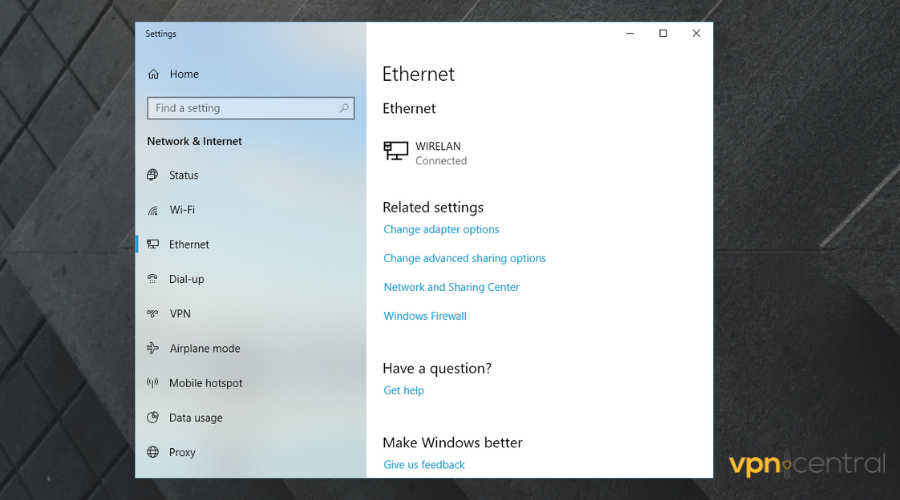The image size is (900, 500).
Task: Click the Airplane mode icon
Action: coord(153,348)
